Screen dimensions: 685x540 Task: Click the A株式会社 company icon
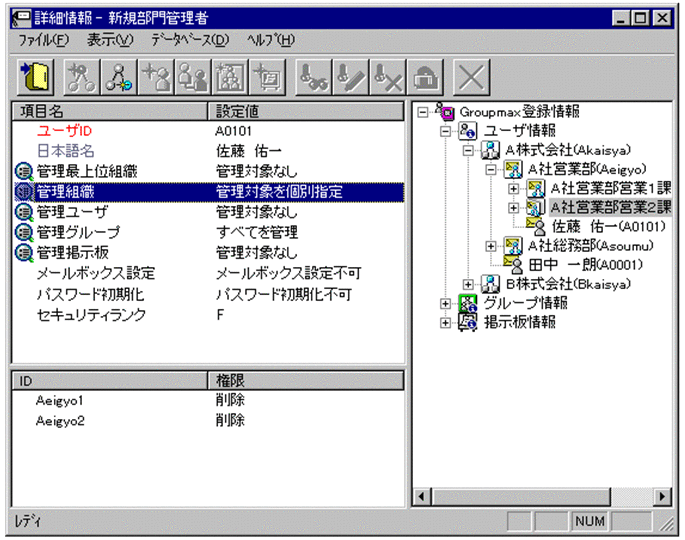(x=490, y=150)
